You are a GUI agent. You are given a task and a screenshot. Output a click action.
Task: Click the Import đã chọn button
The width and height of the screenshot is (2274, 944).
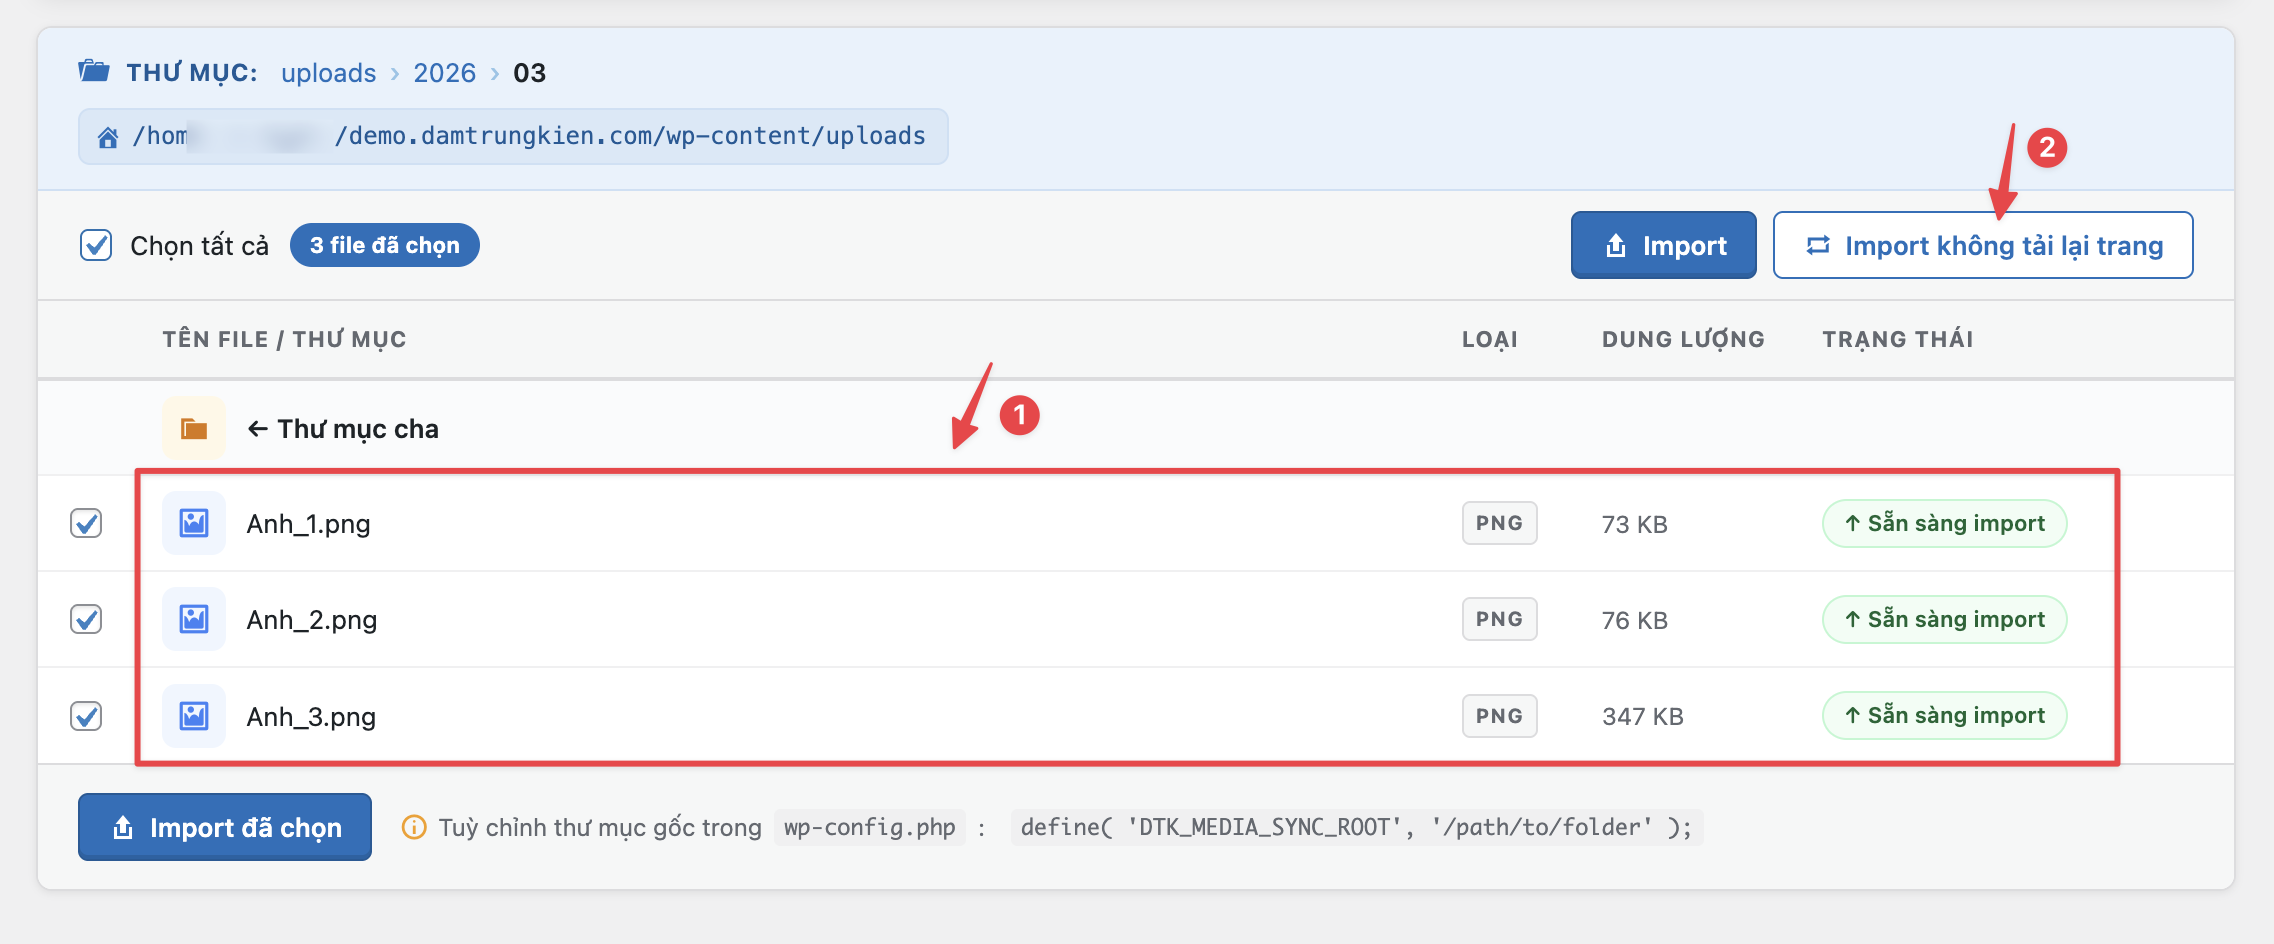(x=224, y=827)
